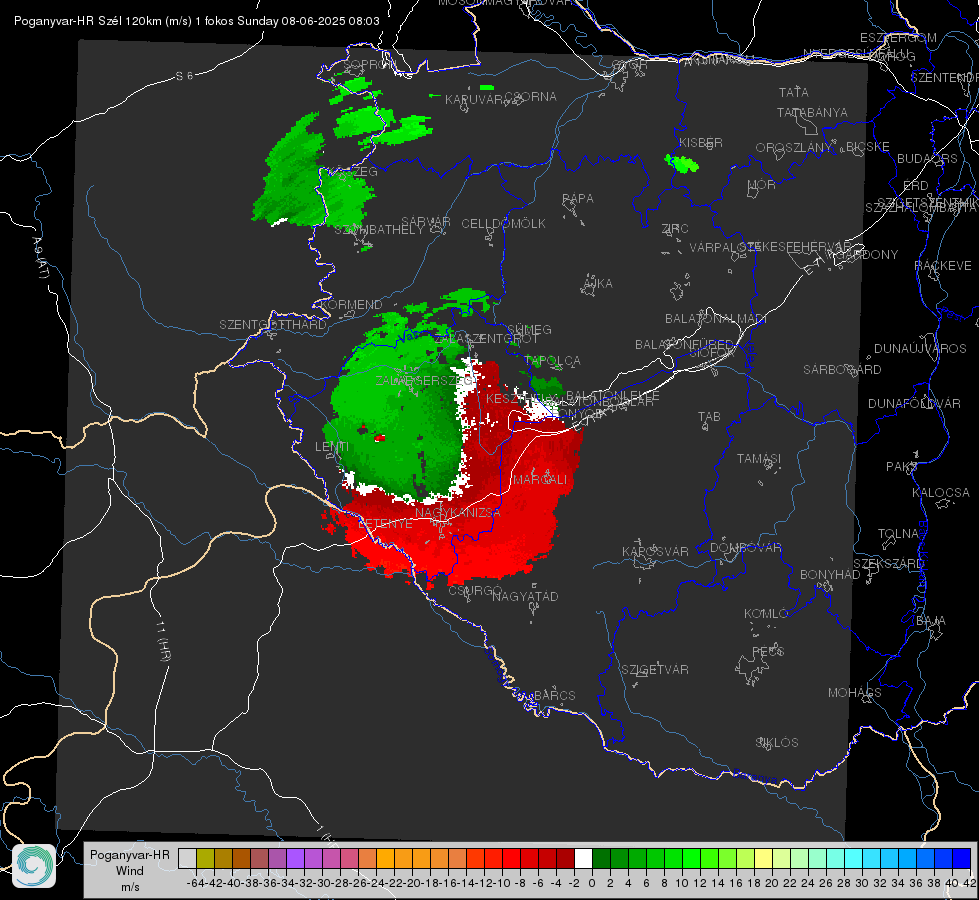Click the dark red swatch between -4 and -2
Image resolution: width=979 pixels, height=900 pixels.
[565, 858]
